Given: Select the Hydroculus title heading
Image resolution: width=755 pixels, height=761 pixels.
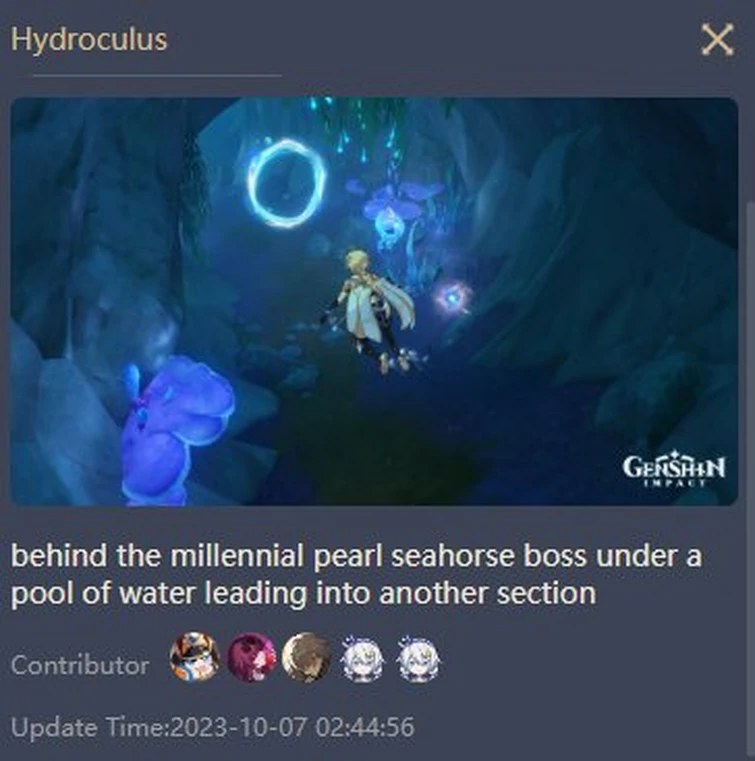Looking at the screenshot, I should (89, 39).
